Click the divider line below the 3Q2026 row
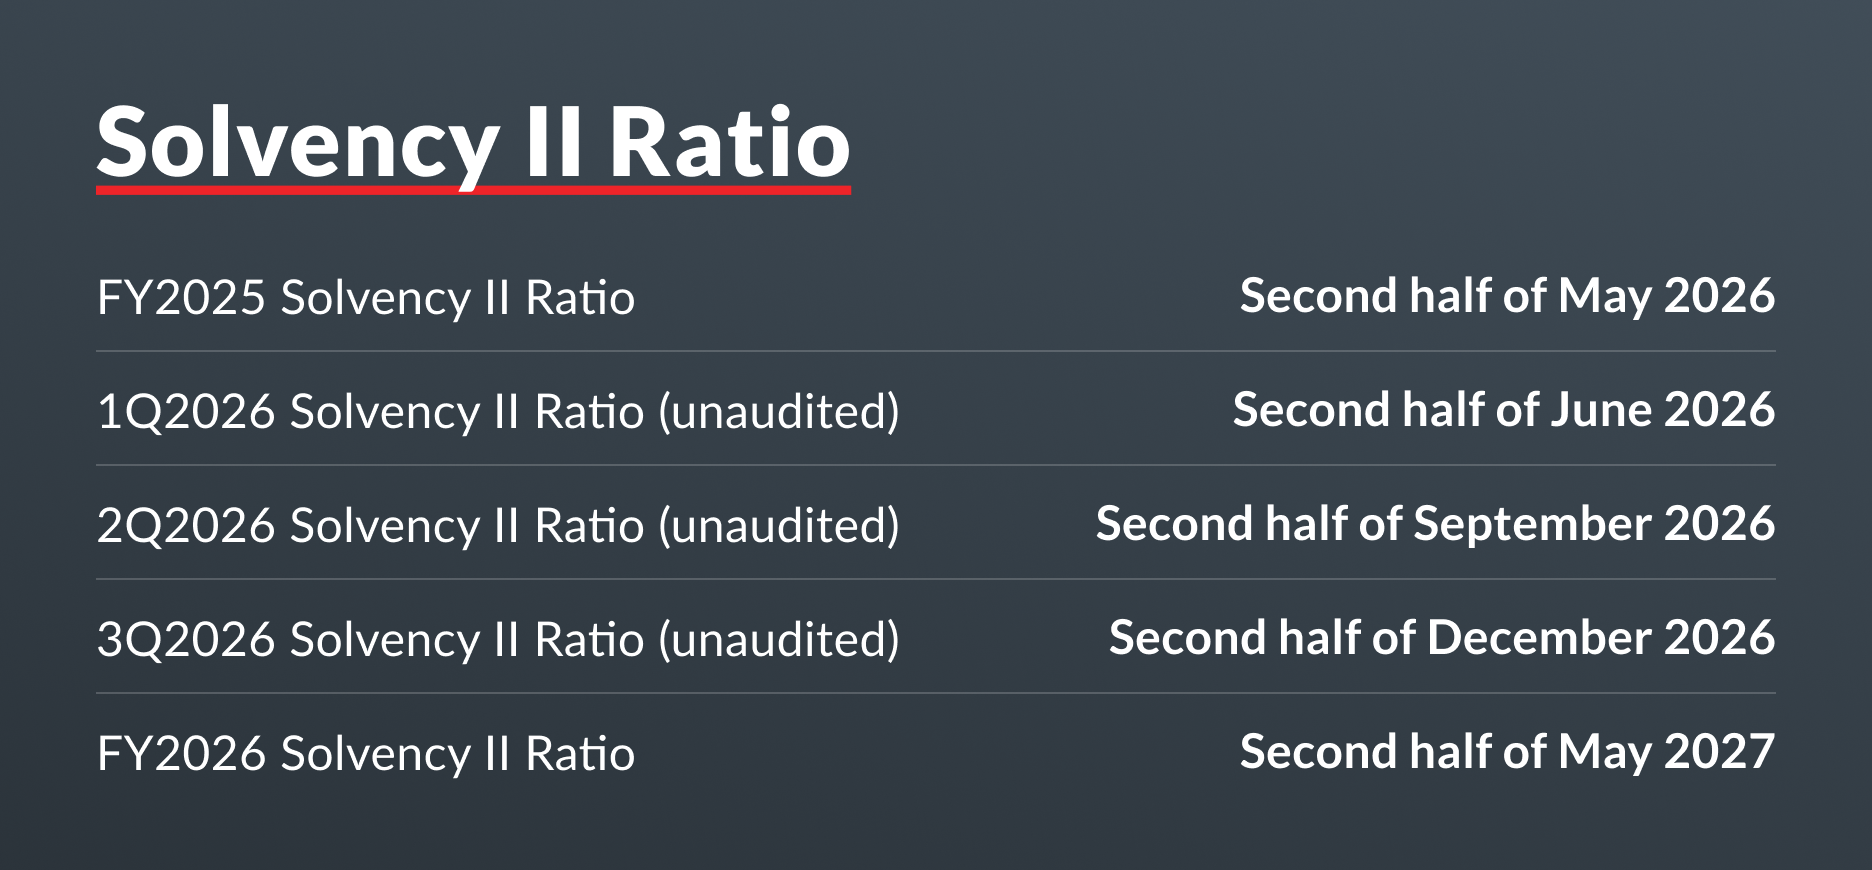 click(936, 693)
